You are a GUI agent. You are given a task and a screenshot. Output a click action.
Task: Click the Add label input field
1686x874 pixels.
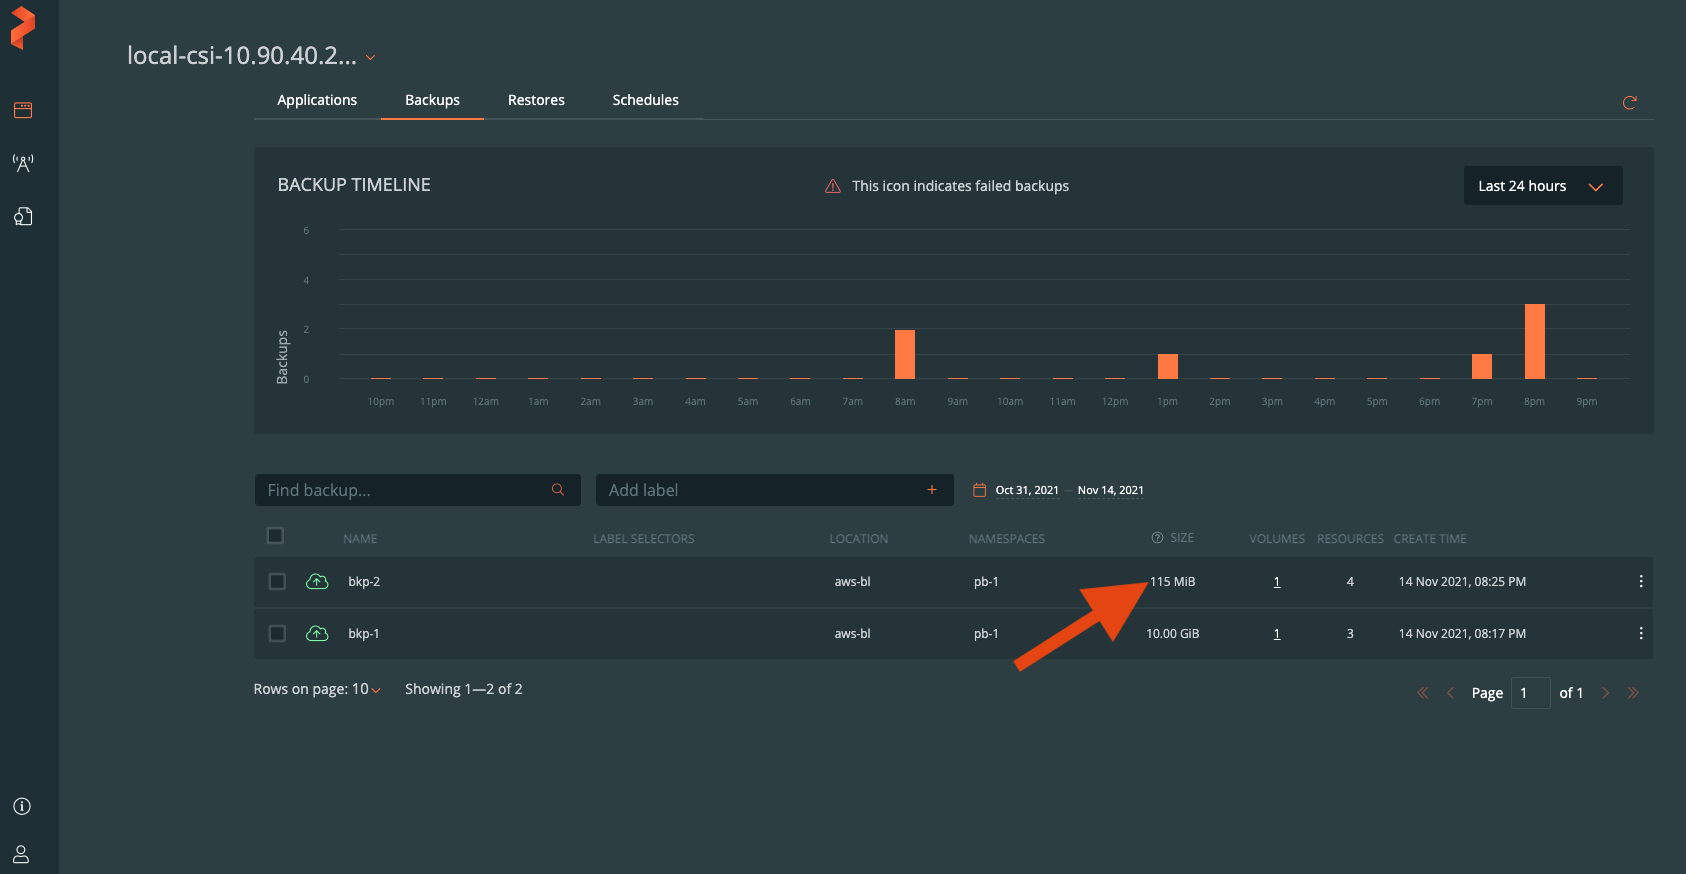(x=775, y=490)
